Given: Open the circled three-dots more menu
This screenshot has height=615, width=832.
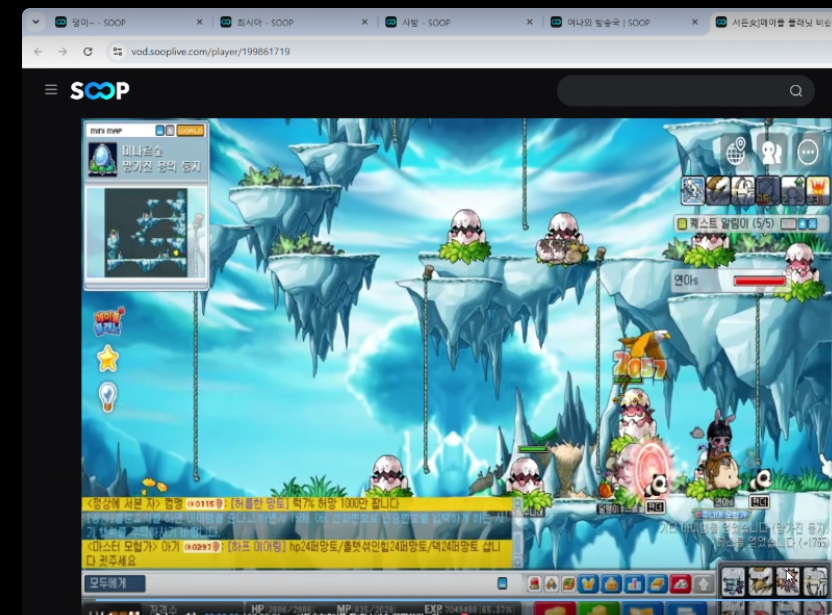Looking at the screenshot, I should tap(808, 153).
